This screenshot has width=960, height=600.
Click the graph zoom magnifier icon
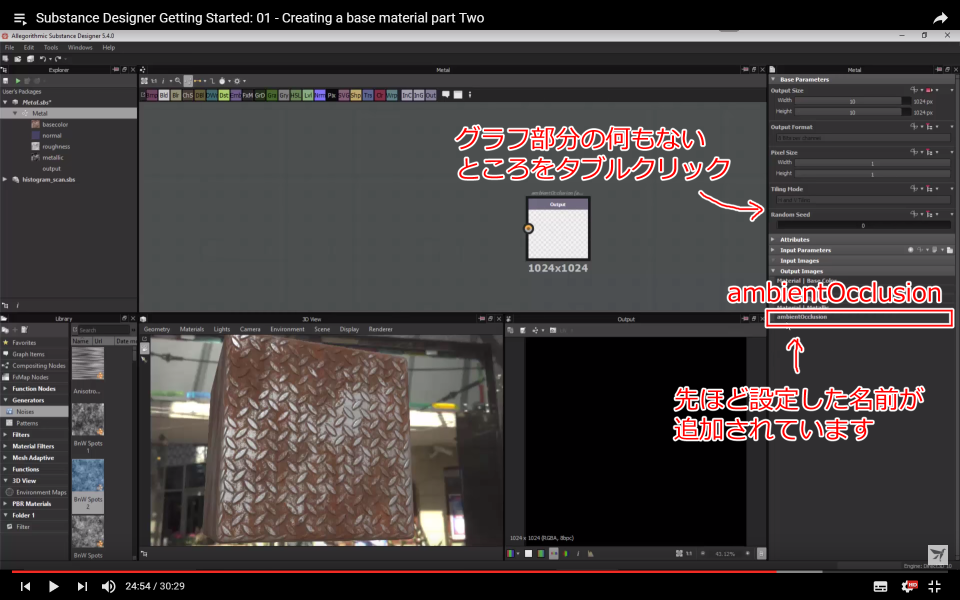pos(178,81)
